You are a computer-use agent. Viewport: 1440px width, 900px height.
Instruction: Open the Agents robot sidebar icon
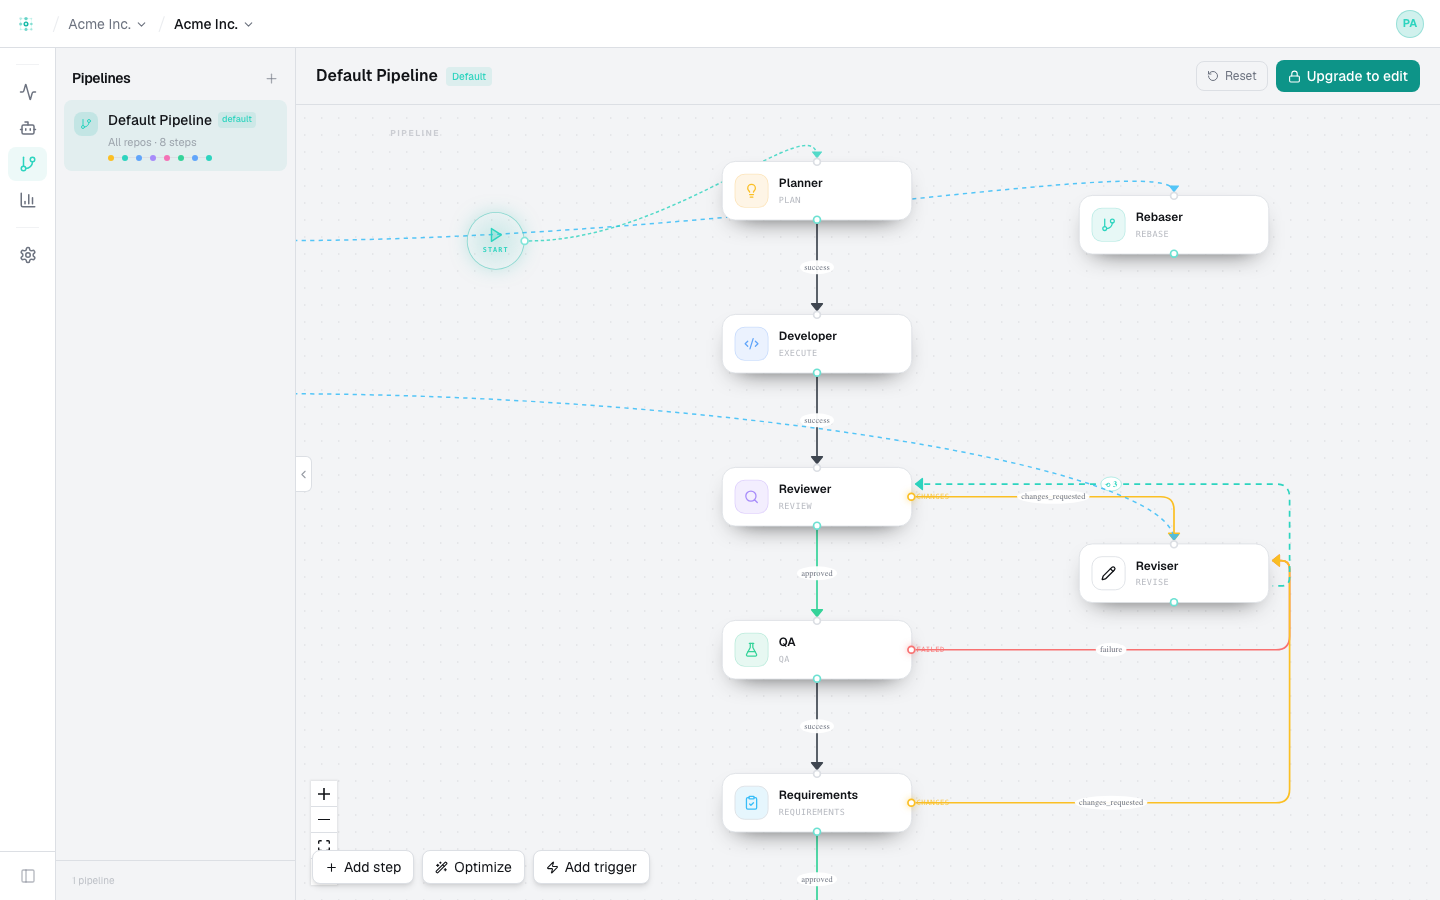(x=28, y=128)
